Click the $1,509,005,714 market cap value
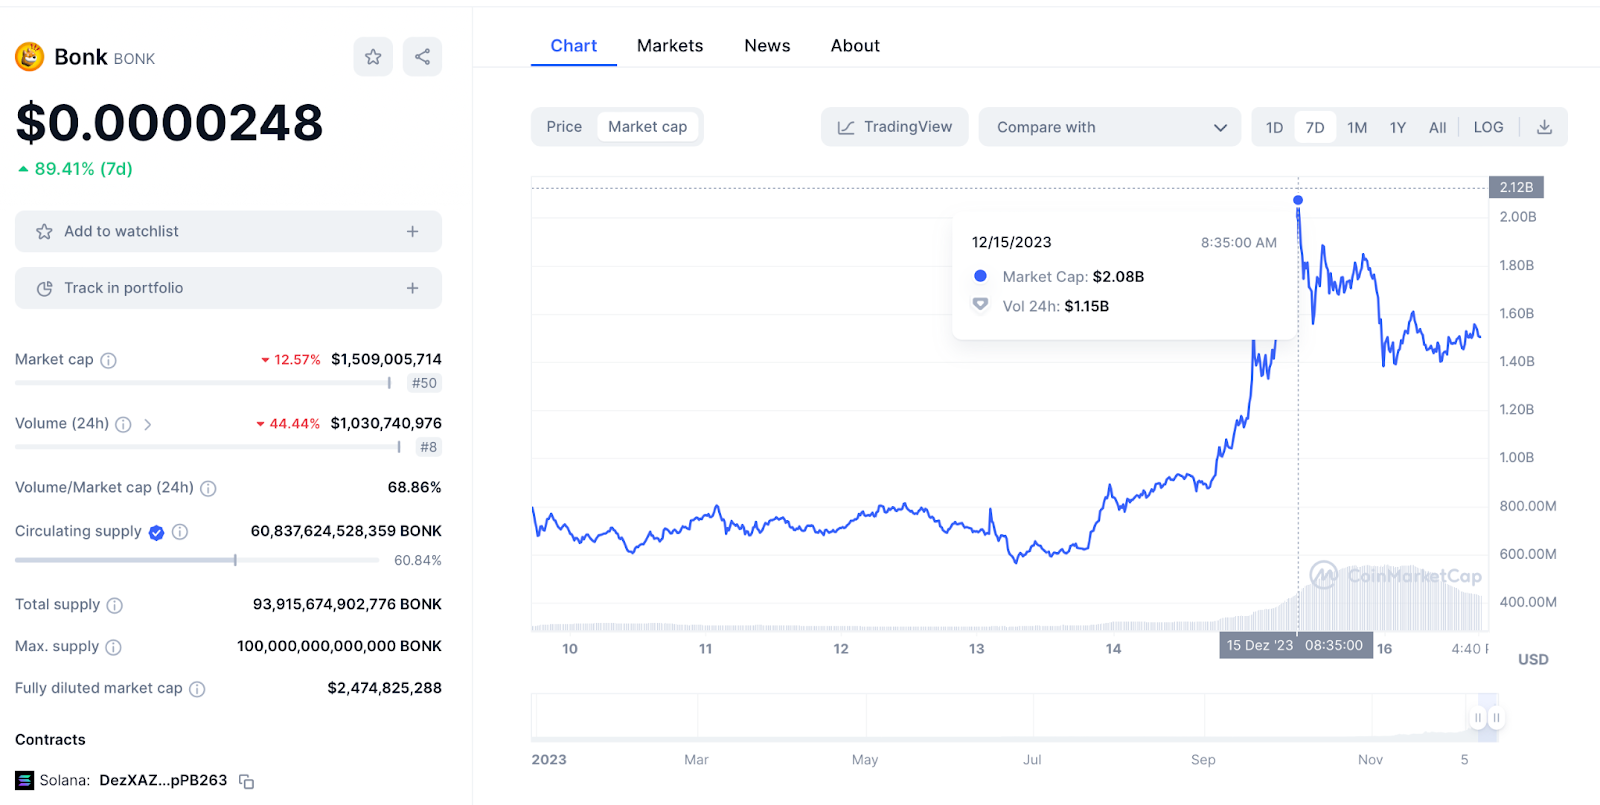 point(386,359)
